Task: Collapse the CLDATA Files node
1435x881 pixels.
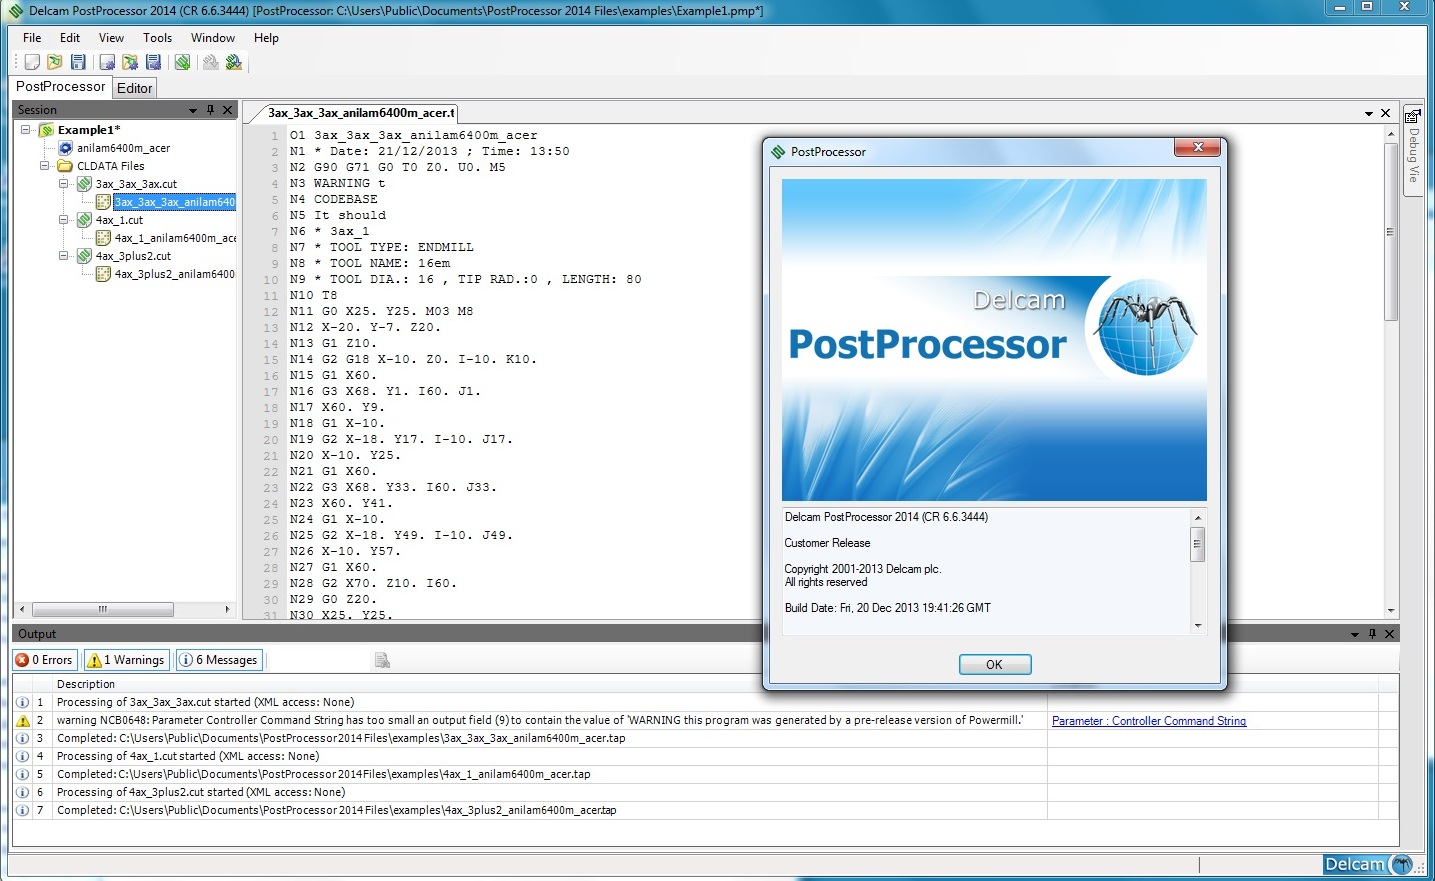Action: (x=45, y=166)
